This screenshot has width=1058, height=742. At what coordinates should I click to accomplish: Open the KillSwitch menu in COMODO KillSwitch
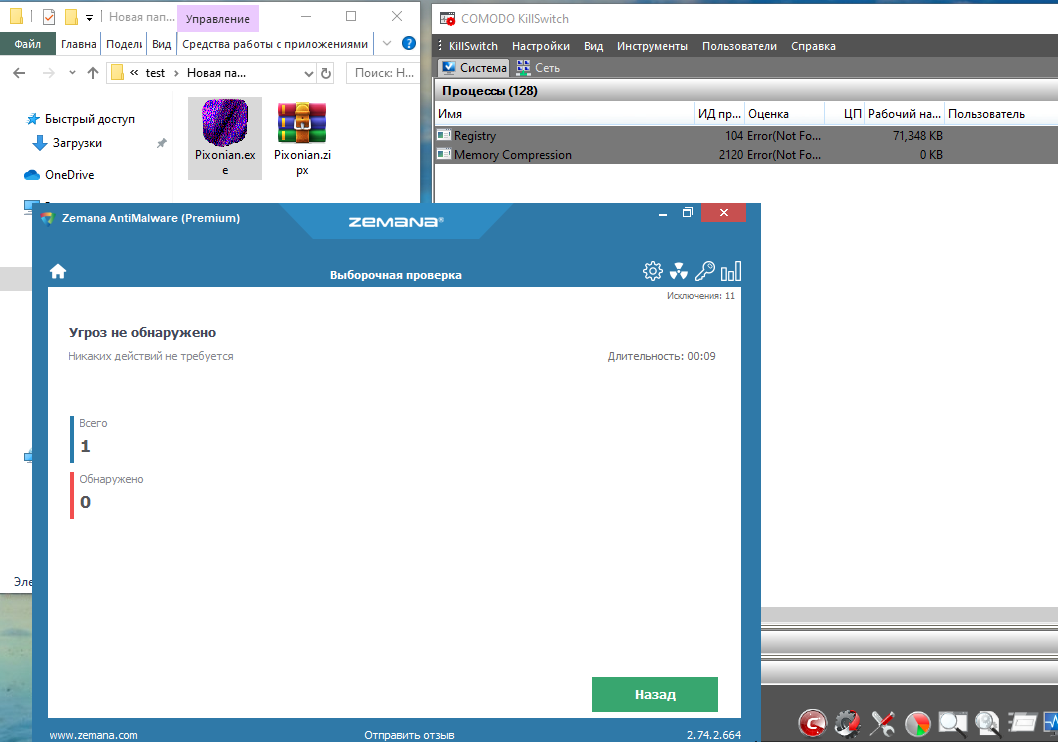pos(473,46)
